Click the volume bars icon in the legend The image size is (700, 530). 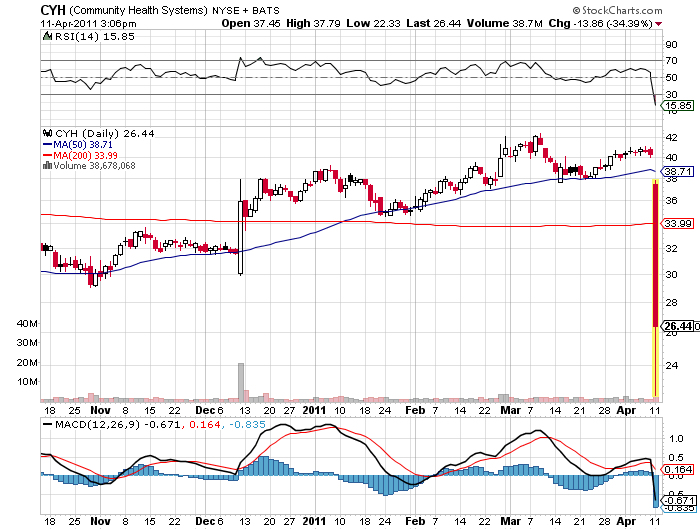tap(47, 166)
